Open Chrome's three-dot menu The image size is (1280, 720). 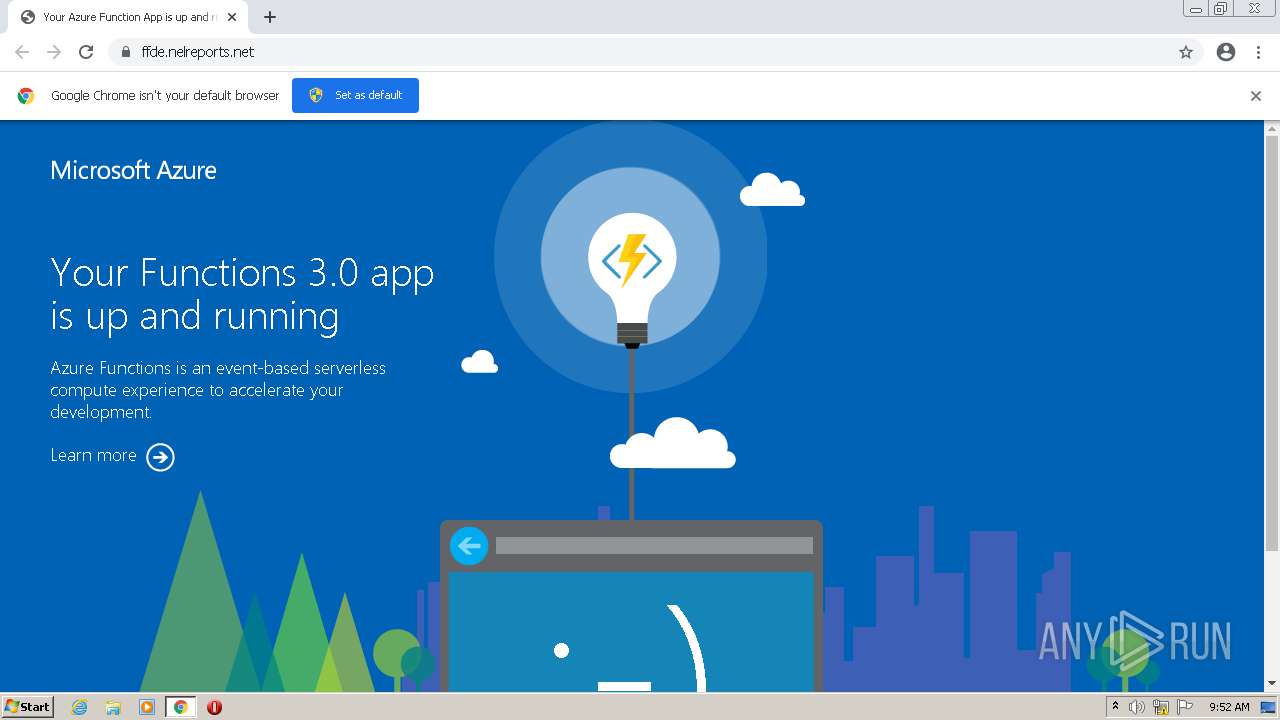(x=1258, y=52)
